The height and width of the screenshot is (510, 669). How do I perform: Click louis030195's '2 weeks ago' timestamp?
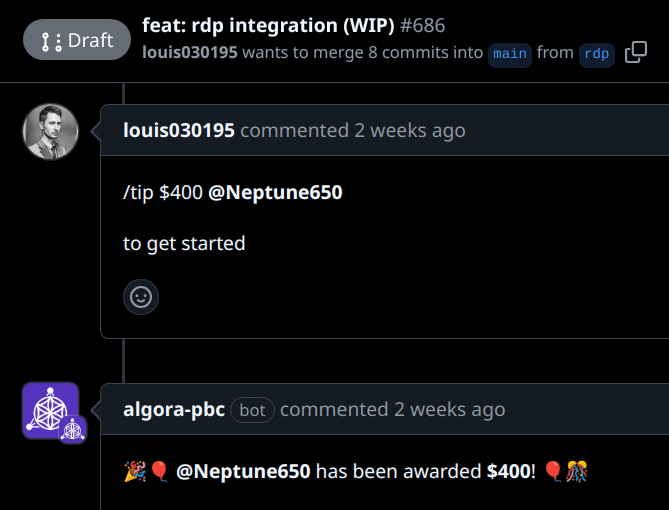coord(410,131)
